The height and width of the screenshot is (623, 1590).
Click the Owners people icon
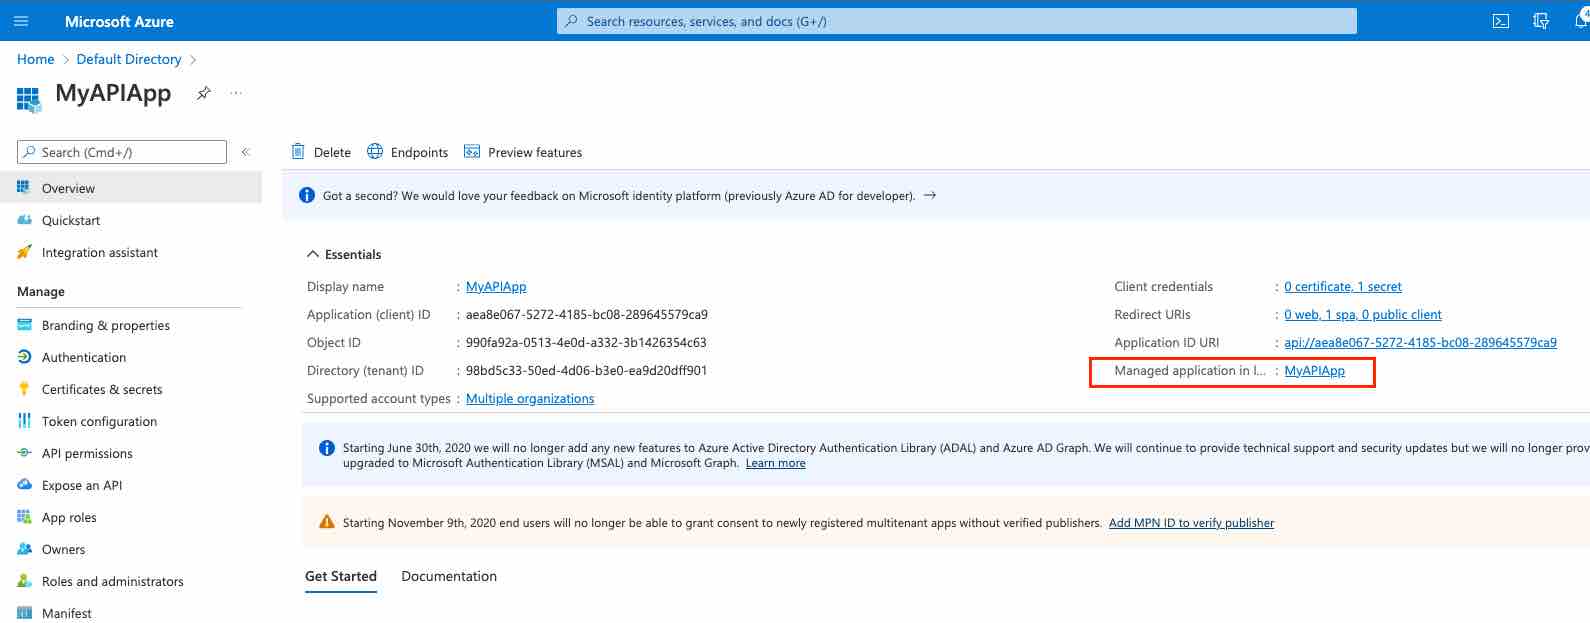pyautogui.click(x=24, y=549)
